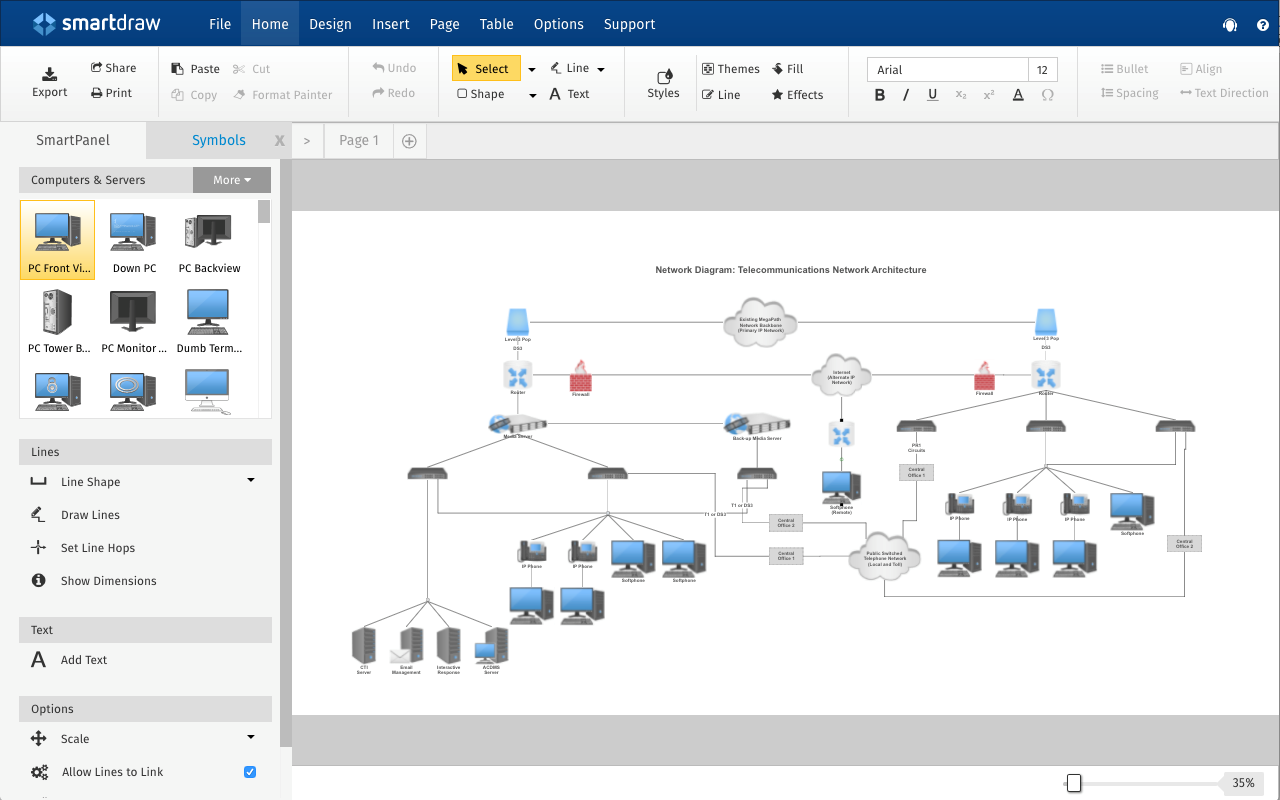Click the underline icon
The height and width of the screenshot is (800, 1280).
point(933,95)
